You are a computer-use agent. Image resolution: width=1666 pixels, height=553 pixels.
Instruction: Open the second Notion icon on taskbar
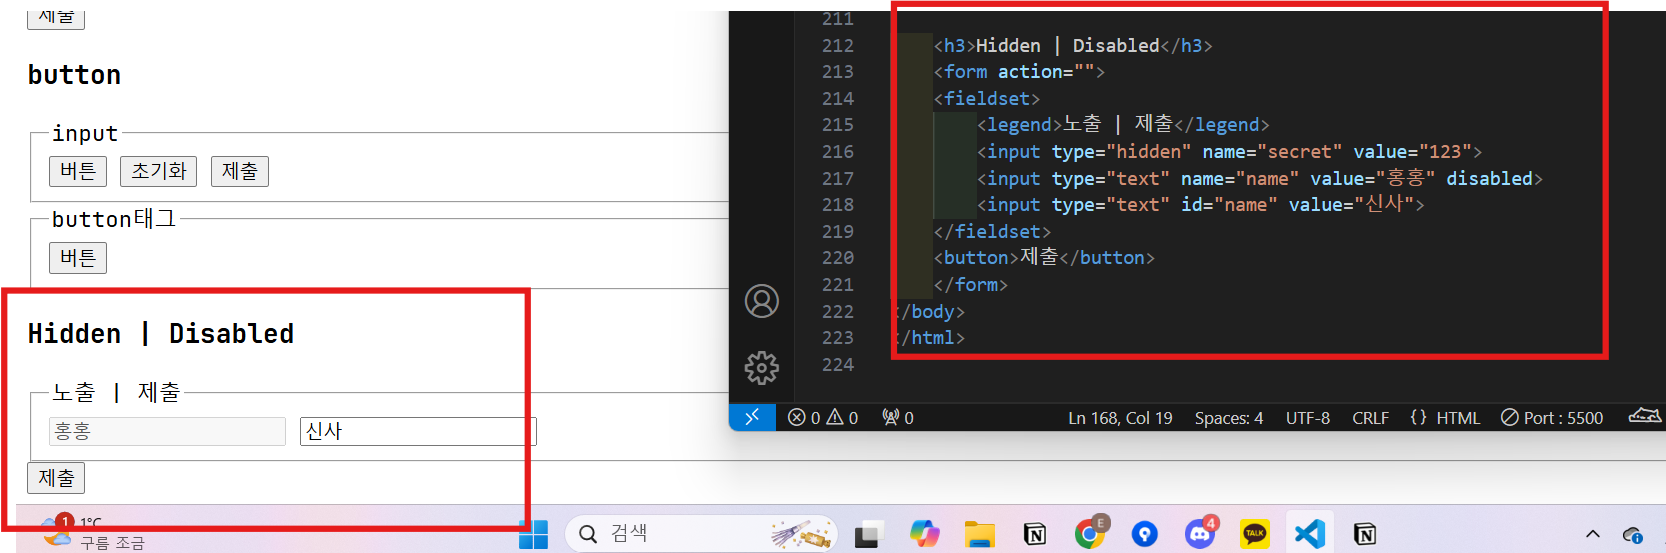(x=1365, y=535)
